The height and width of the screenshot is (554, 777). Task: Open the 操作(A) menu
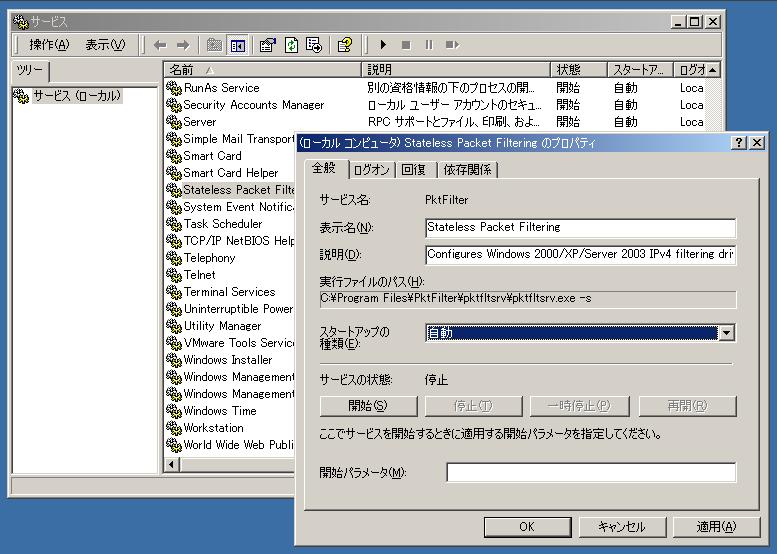tap(49, 45)
